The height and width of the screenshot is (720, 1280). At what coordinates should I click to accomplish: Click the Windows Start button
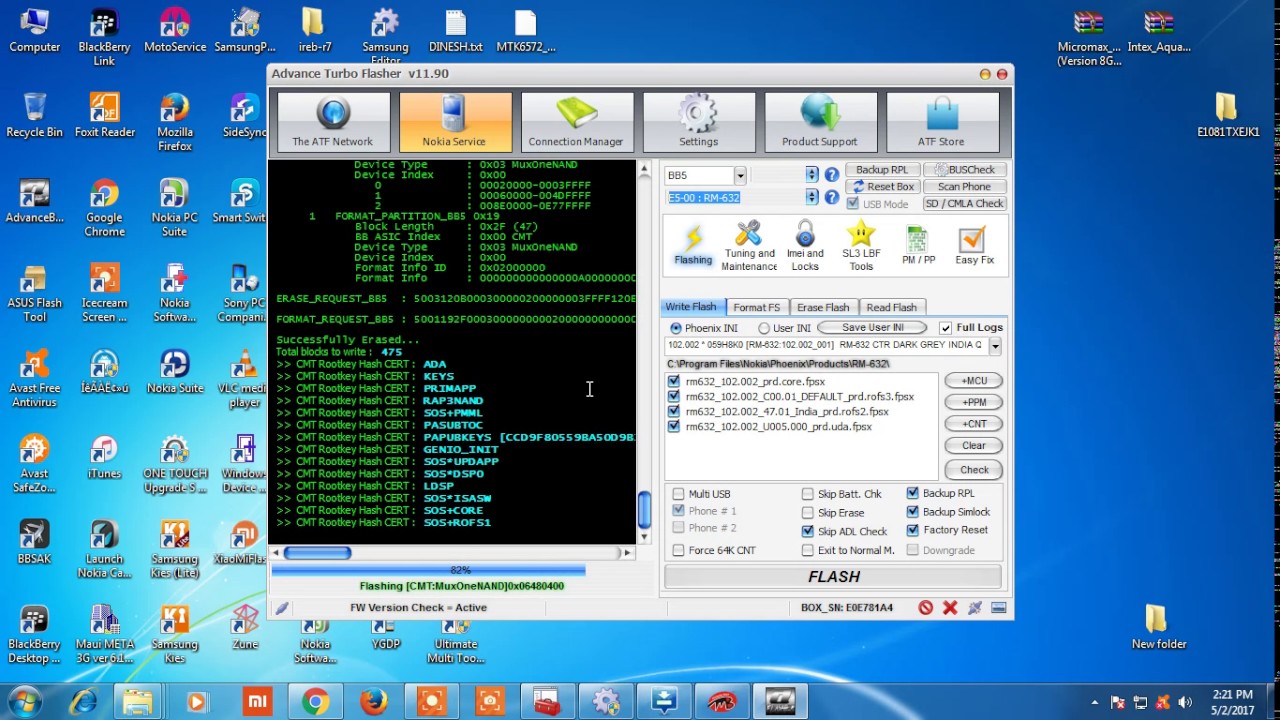coord(24,700)
